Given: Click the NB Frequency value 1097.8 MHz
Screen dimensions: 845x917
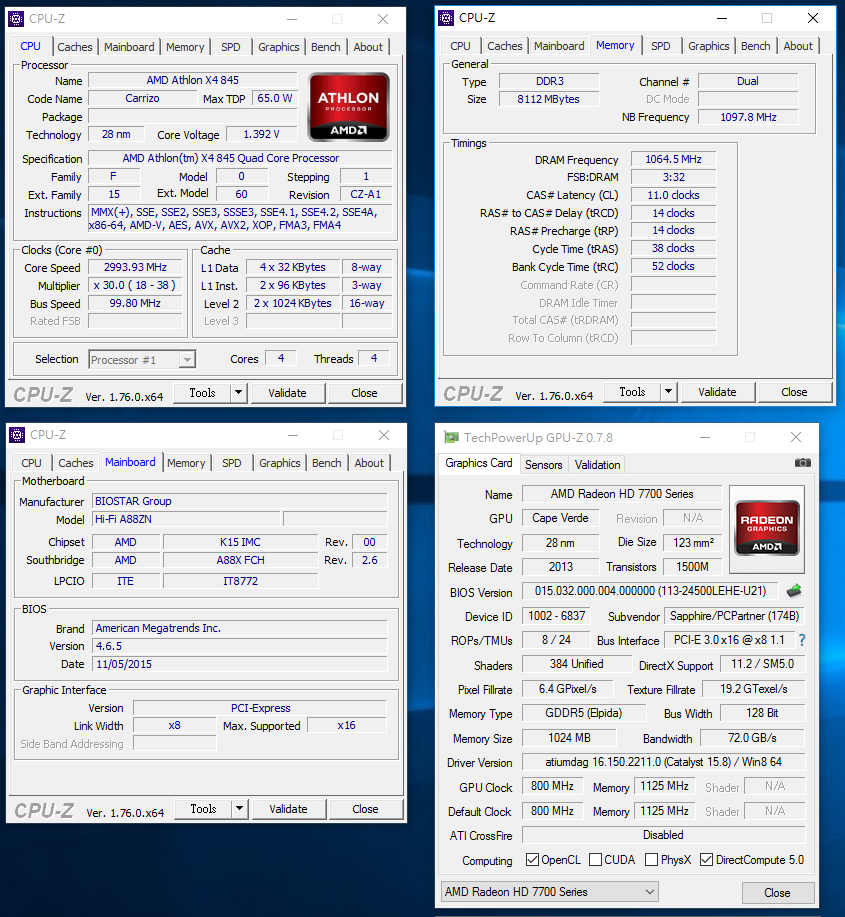Looking at the screenshot, I should pyautogui.click(x=748, y=117).
